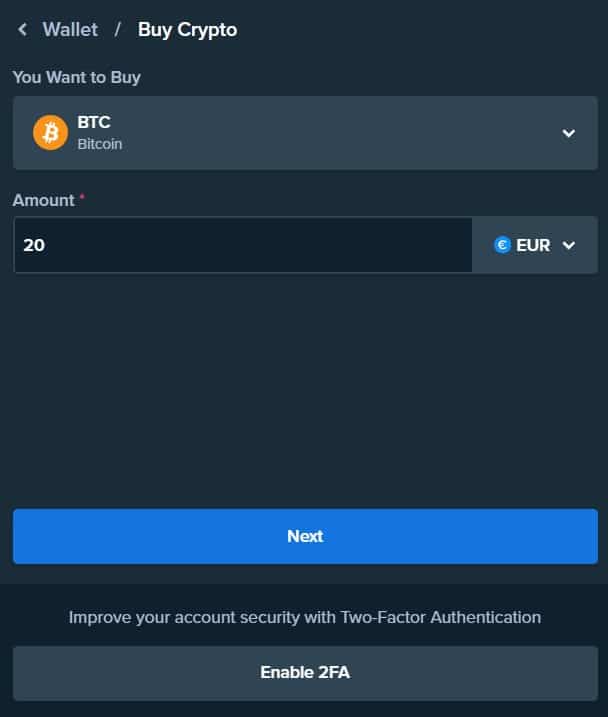Click the orange Bitcoin logo icon
The image size is (608, 717).
pyautogui.click(x=50, y=132)
